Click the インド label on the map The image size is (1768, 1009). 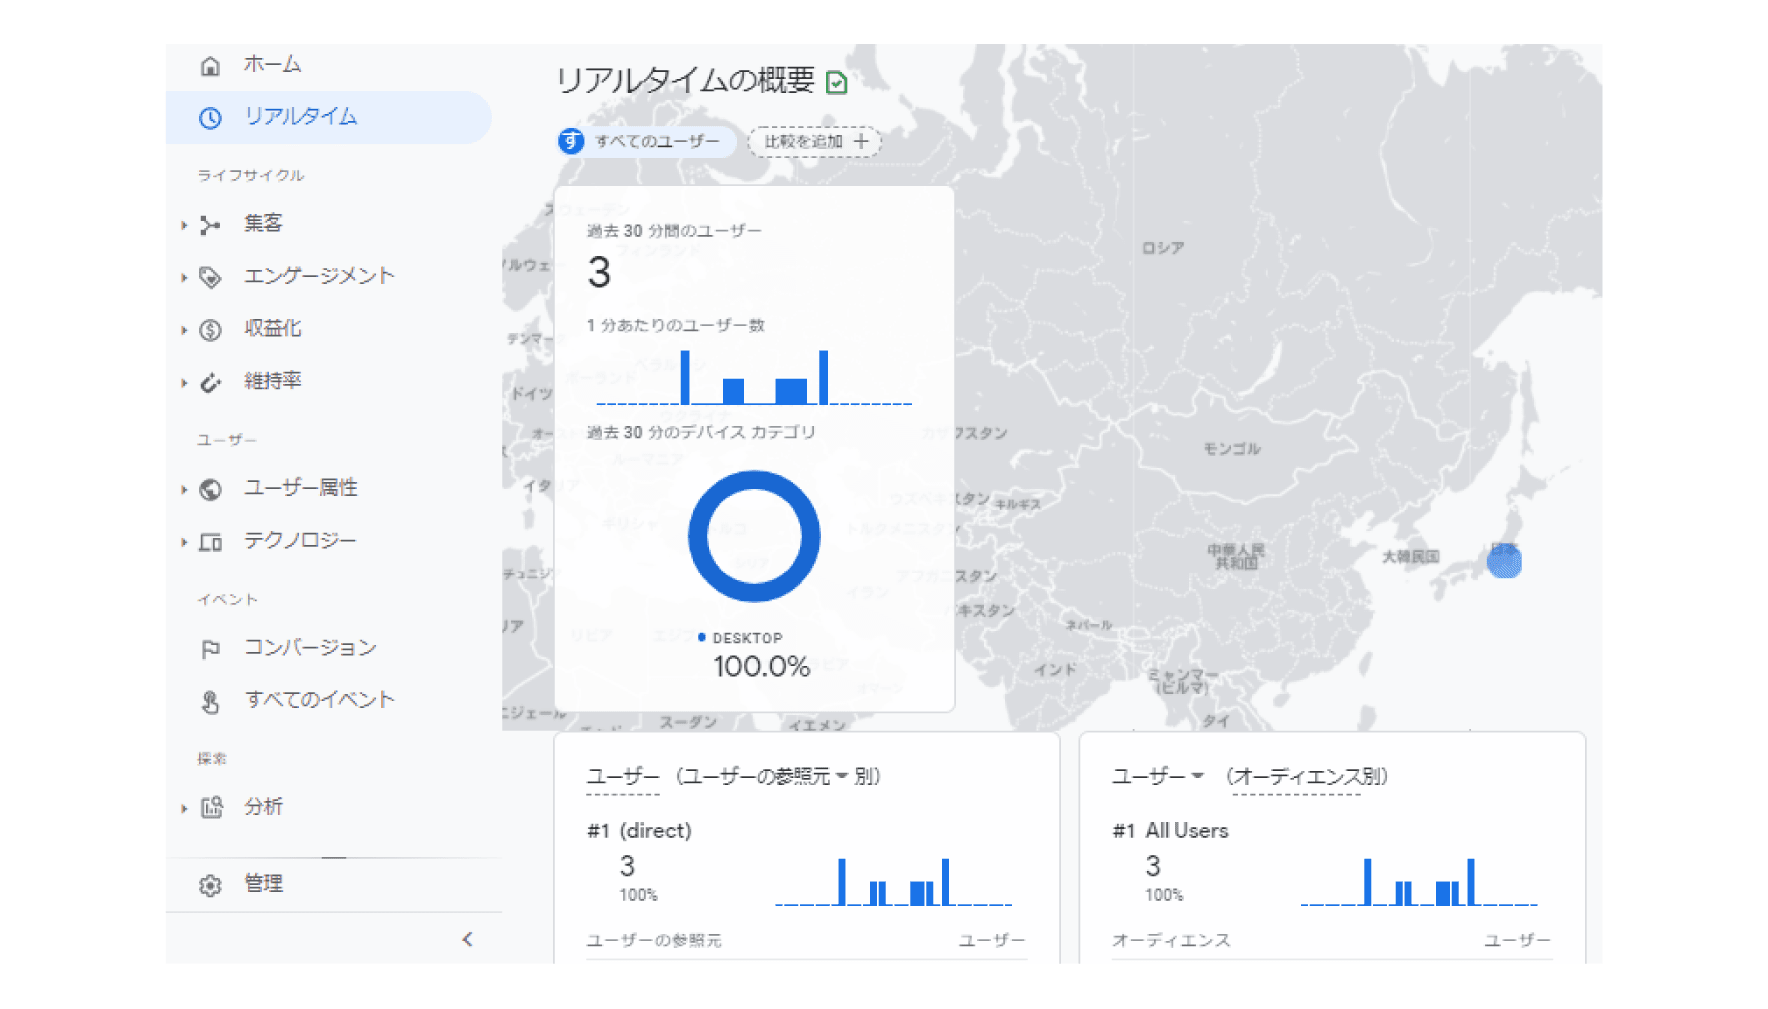(1056, 669)
